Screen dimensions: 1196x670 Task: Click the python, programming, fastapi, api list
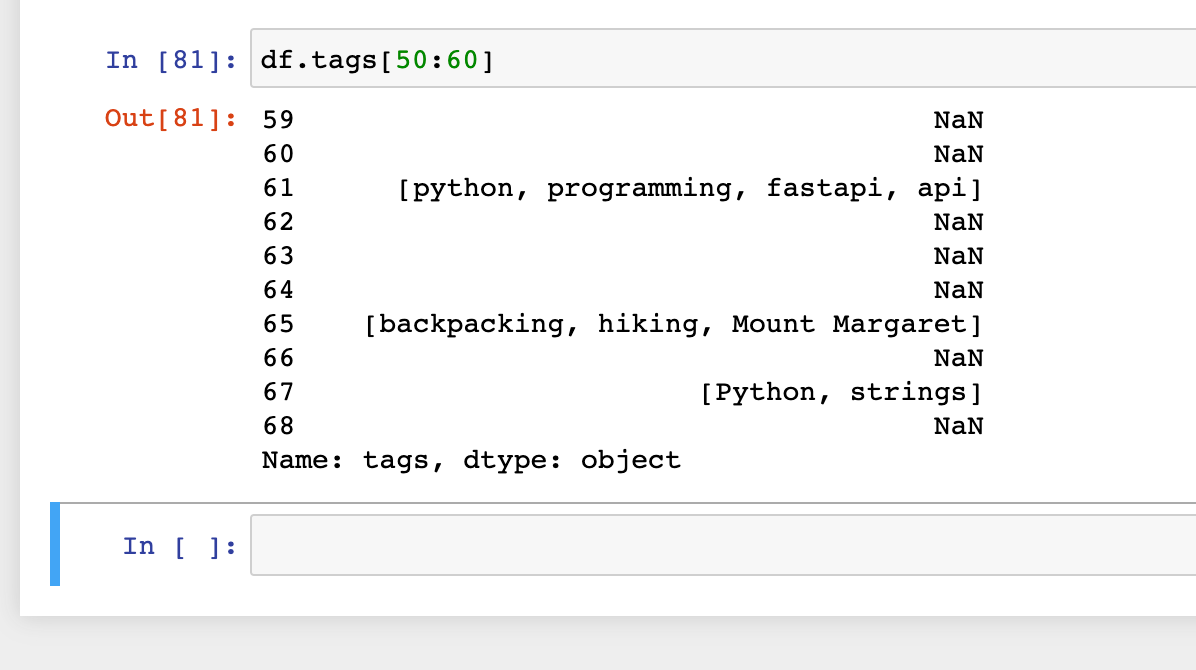[690, 188]
